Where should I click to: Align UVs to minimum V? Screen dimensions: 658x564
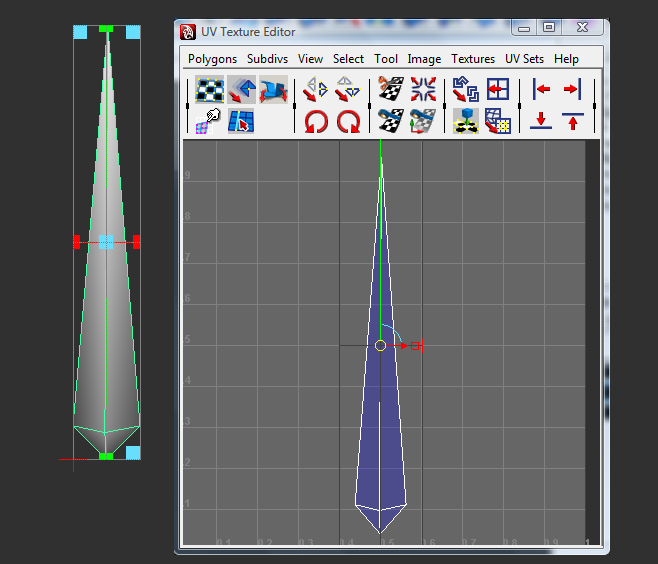coord(541,122)
